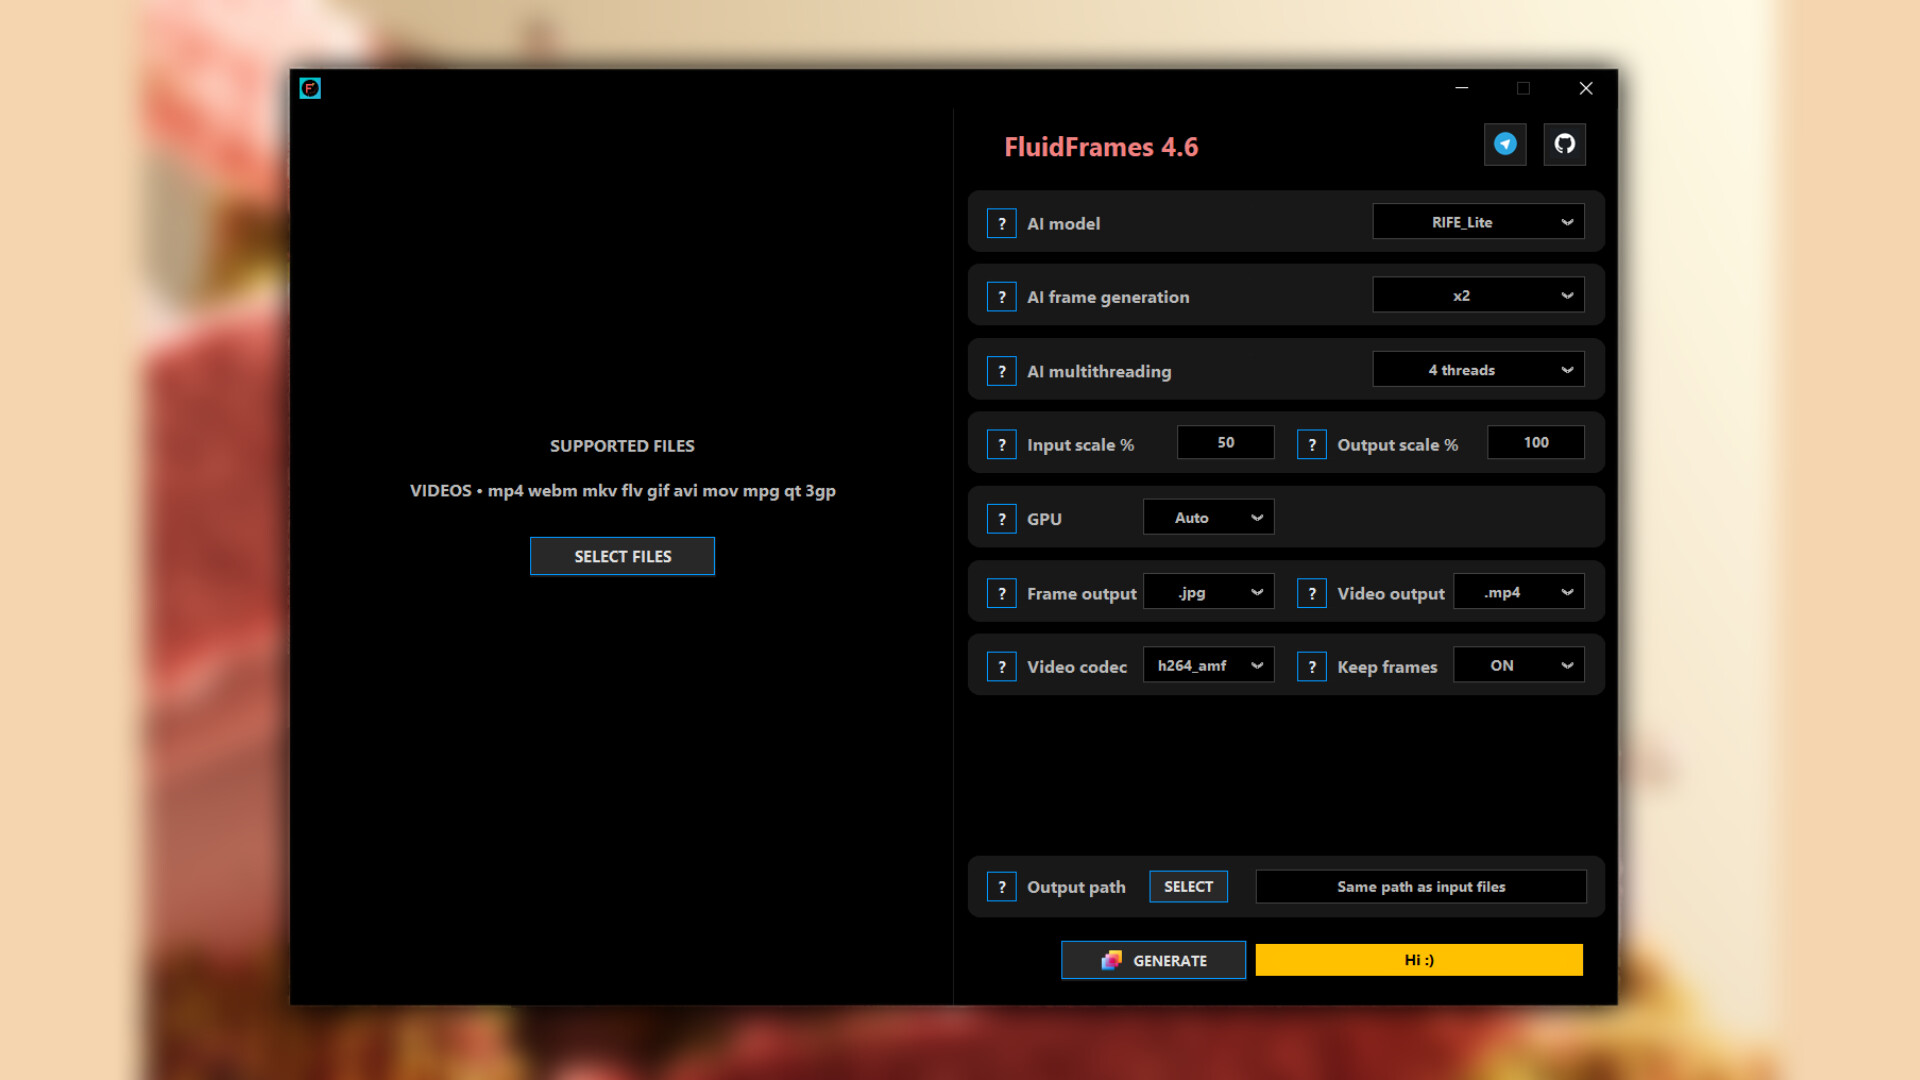Open help for Video codec setting
Viewport: 1920px width, 1080px height.
click(1002, 665)
